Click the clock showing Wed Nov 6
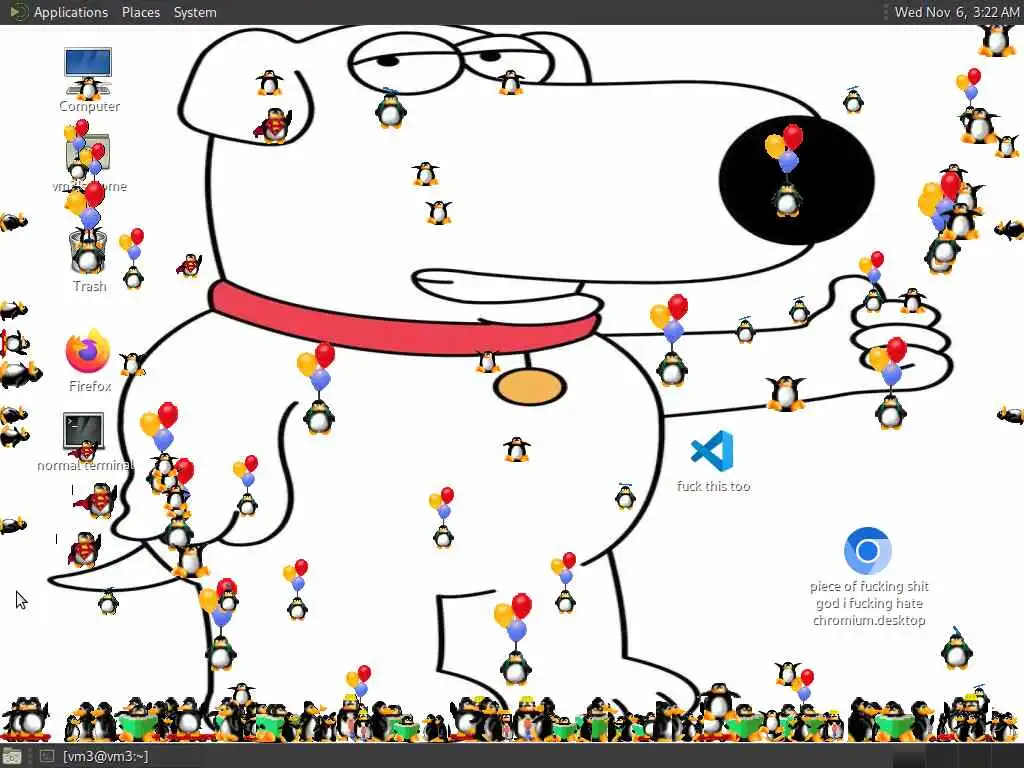 tap(956, 12)
